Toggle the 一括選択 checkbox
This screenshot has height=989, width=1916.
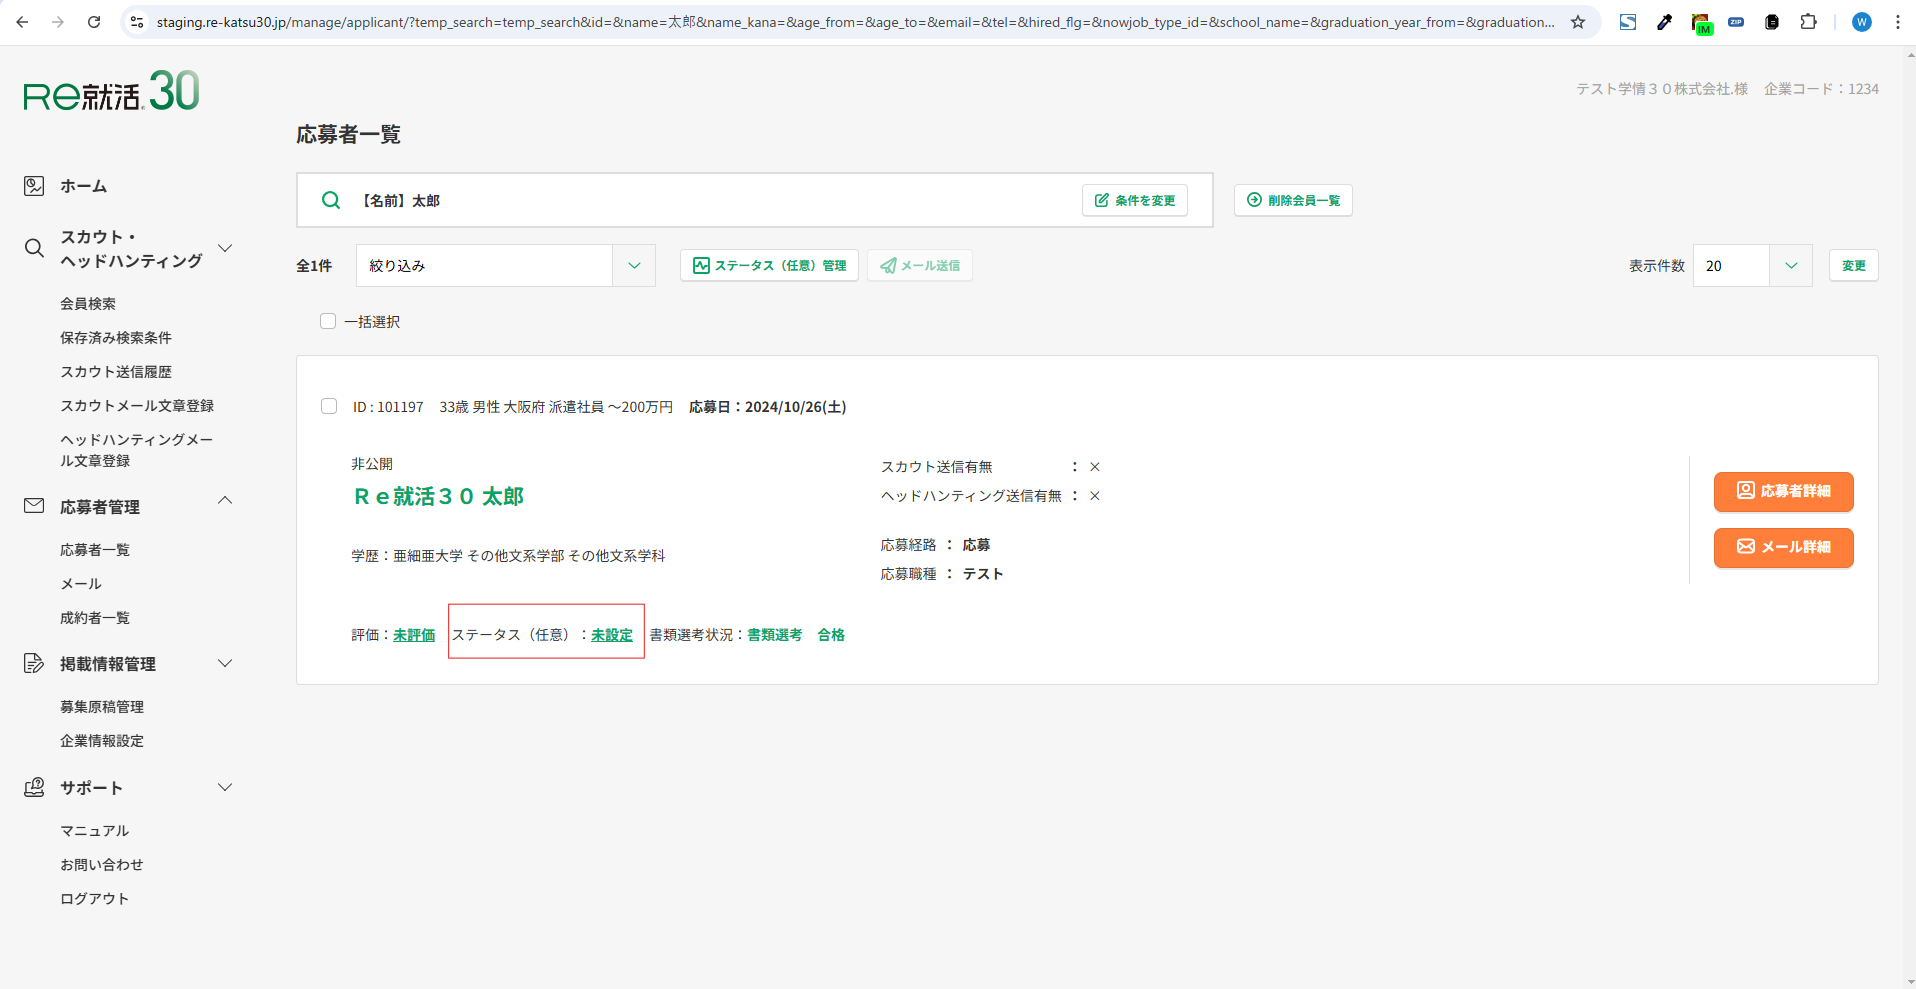click(328, 321)
